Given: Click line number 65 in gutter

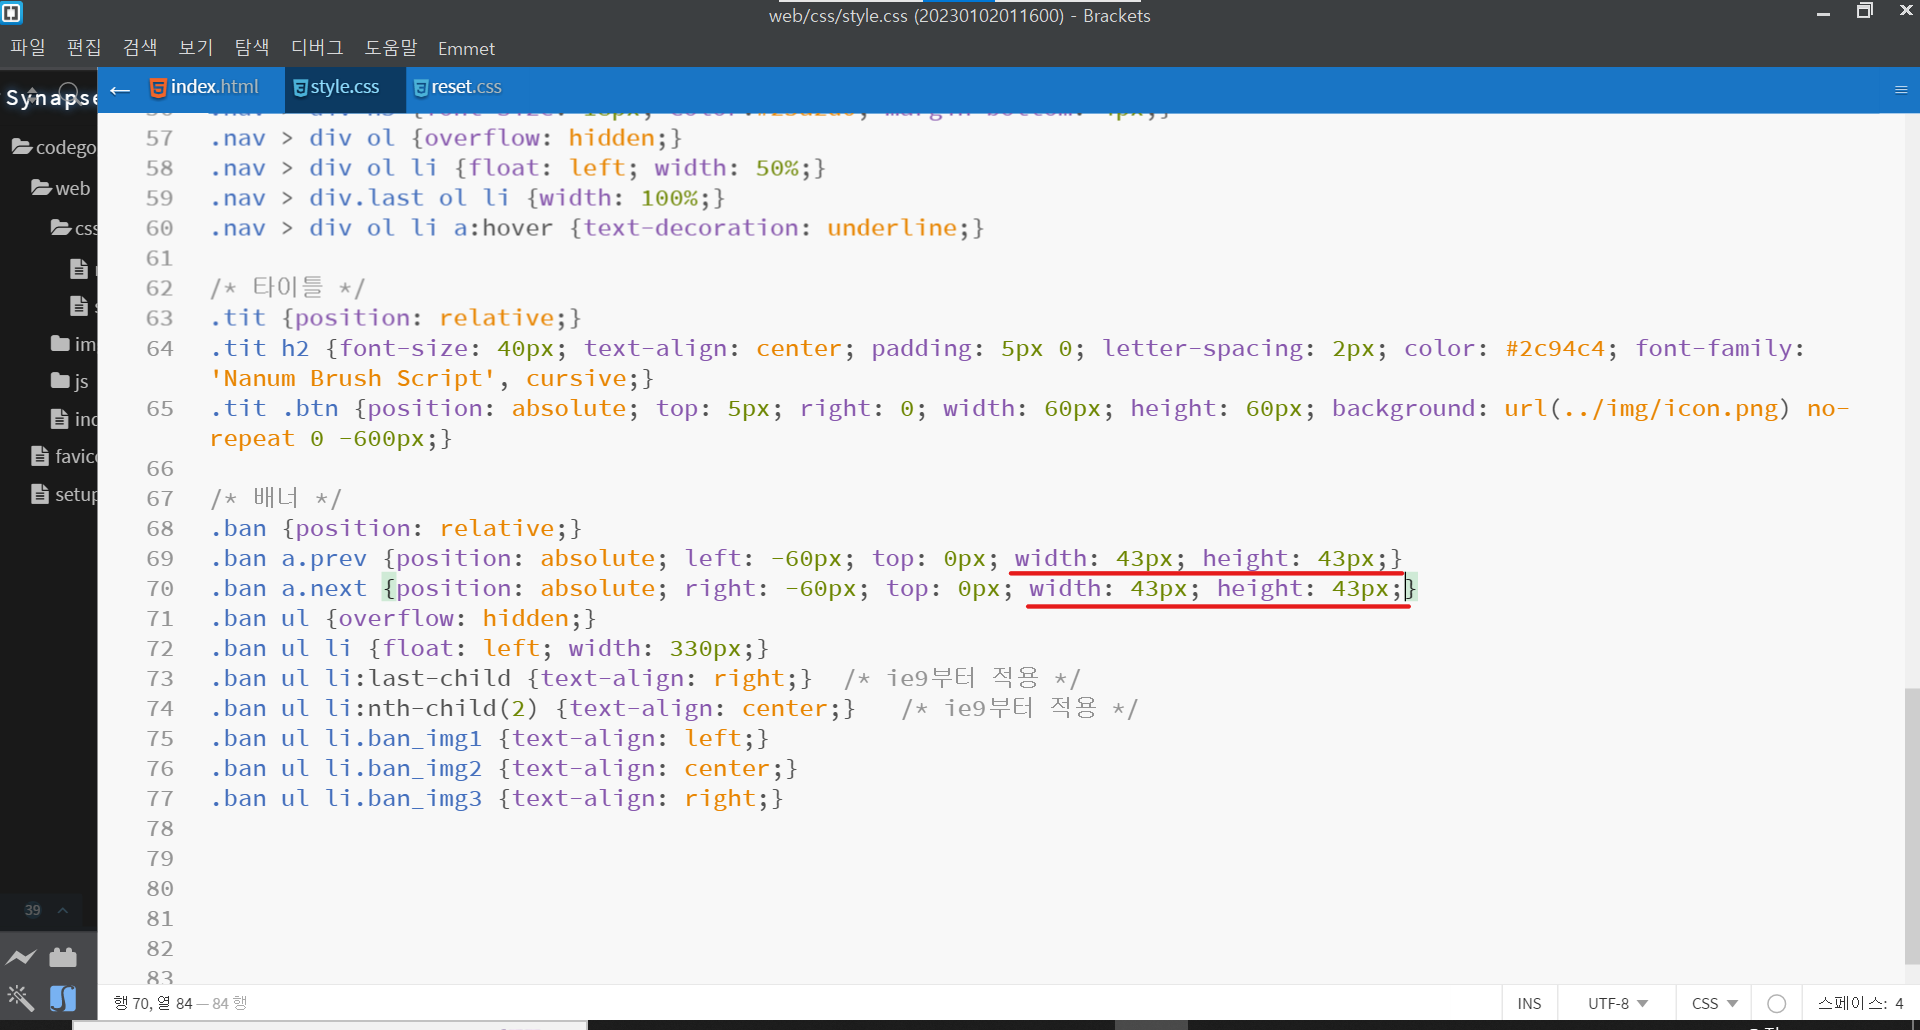Looking at the screenshot, I should point(159,408).
